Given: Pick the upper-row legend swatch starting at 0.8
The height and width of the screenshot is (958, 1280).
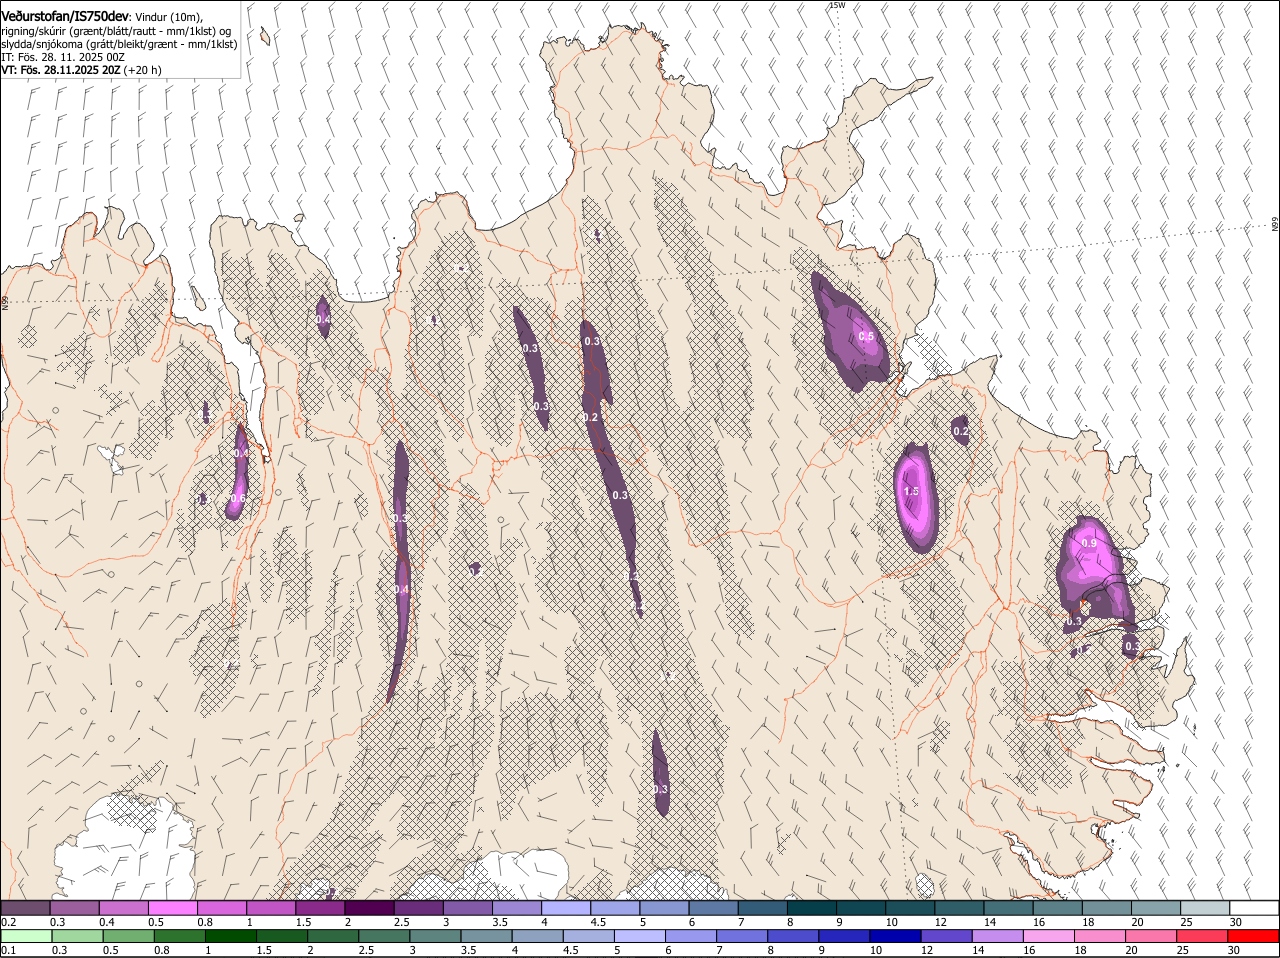Looking at the screenshot, I should [x=222, y=908].
